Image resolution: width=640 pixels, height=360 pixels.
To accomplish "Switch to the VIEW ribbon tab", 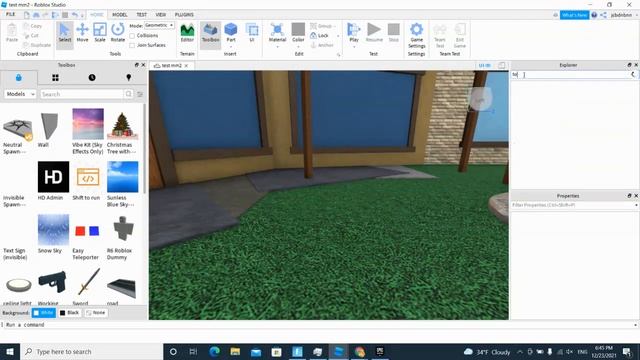I will (x=160, y=15).
